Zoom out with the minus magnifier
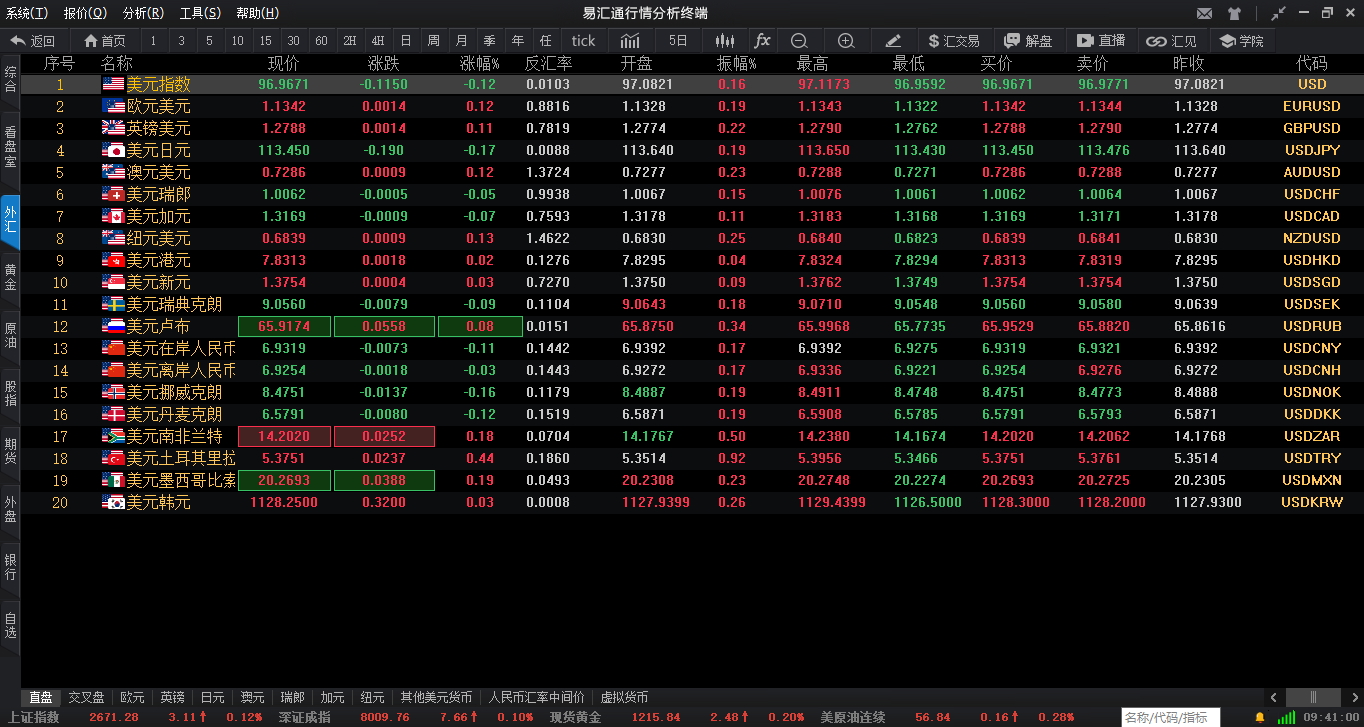 799,41
